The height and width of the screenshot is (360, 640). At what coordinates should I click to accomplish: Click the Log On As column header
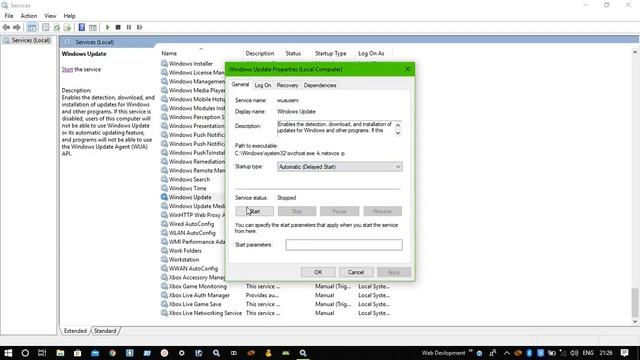(371, 53)
